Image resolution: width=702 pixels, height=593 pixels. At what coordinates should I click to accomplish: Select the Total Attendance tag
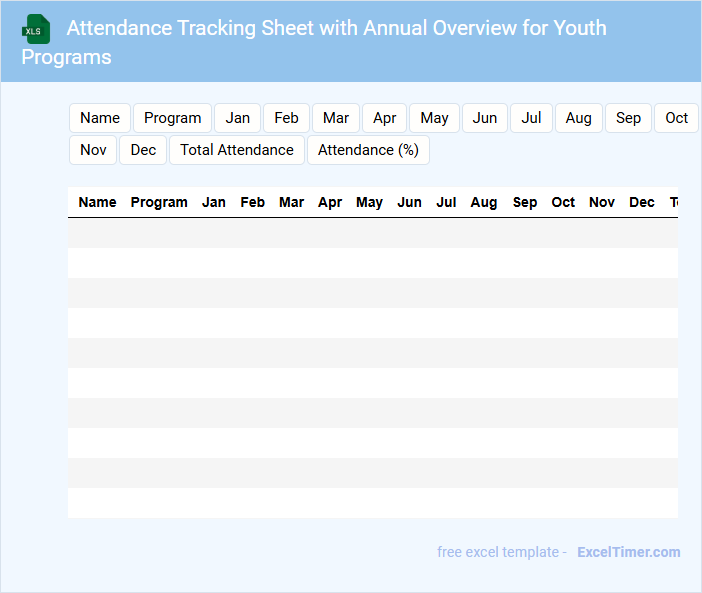click(237, 150)
